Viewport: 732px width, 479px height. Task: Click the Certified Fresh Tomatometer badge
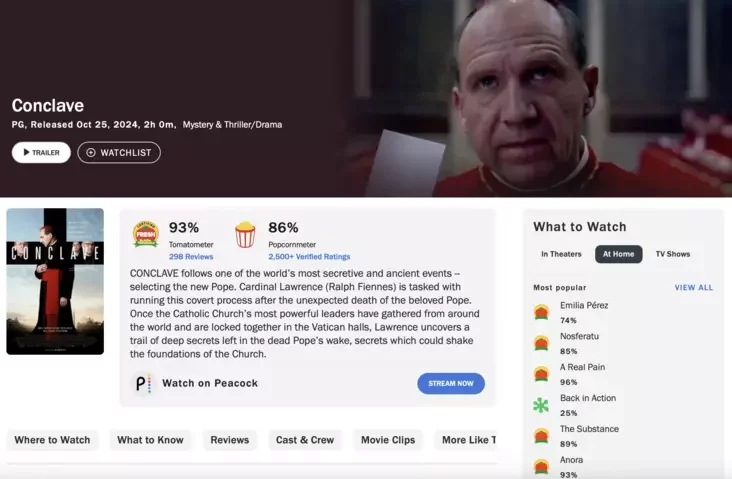tap(146, 233)
